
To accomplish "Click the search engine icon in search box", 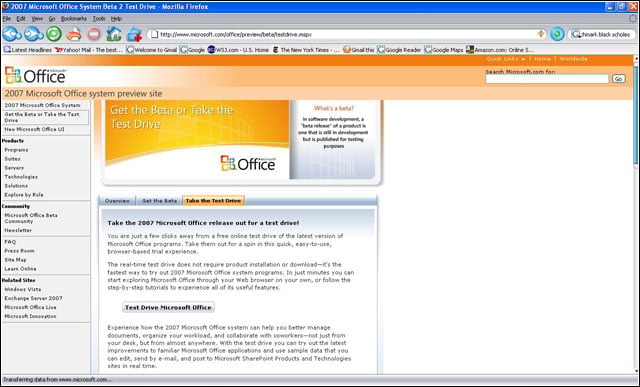I will [576, 35].
